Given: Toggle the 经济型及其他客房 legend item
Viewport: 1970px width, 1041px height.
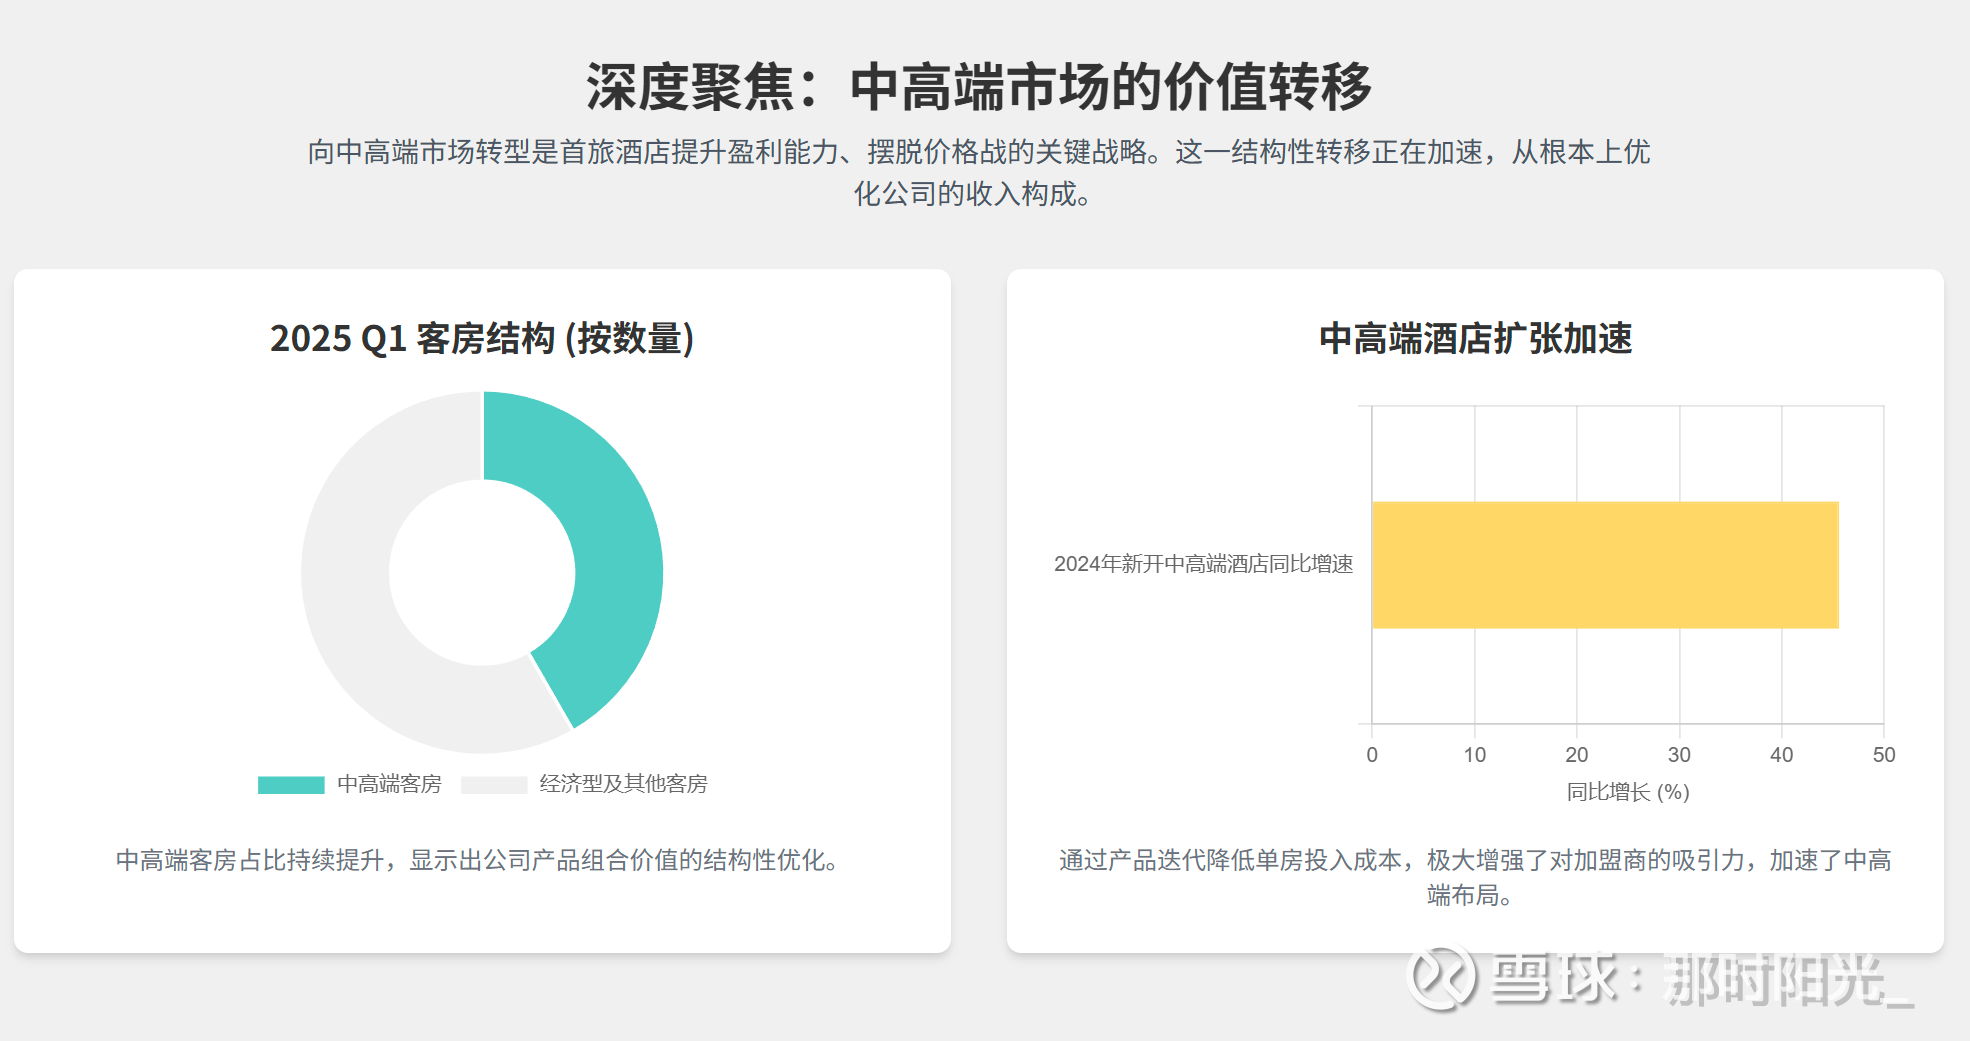Looking at the screenshot, I should pyautogui.click(x=584, y=784).
